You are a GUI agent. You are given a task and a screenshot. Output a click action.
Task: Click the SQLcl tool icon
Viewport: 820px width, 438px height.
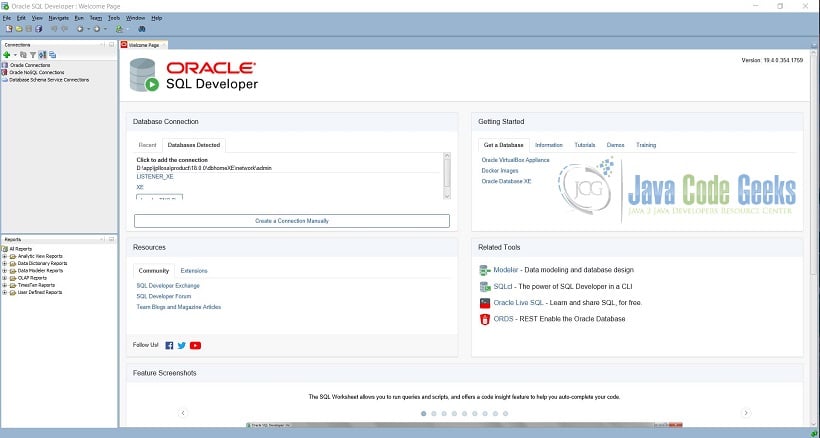click(x=485, y=286)
